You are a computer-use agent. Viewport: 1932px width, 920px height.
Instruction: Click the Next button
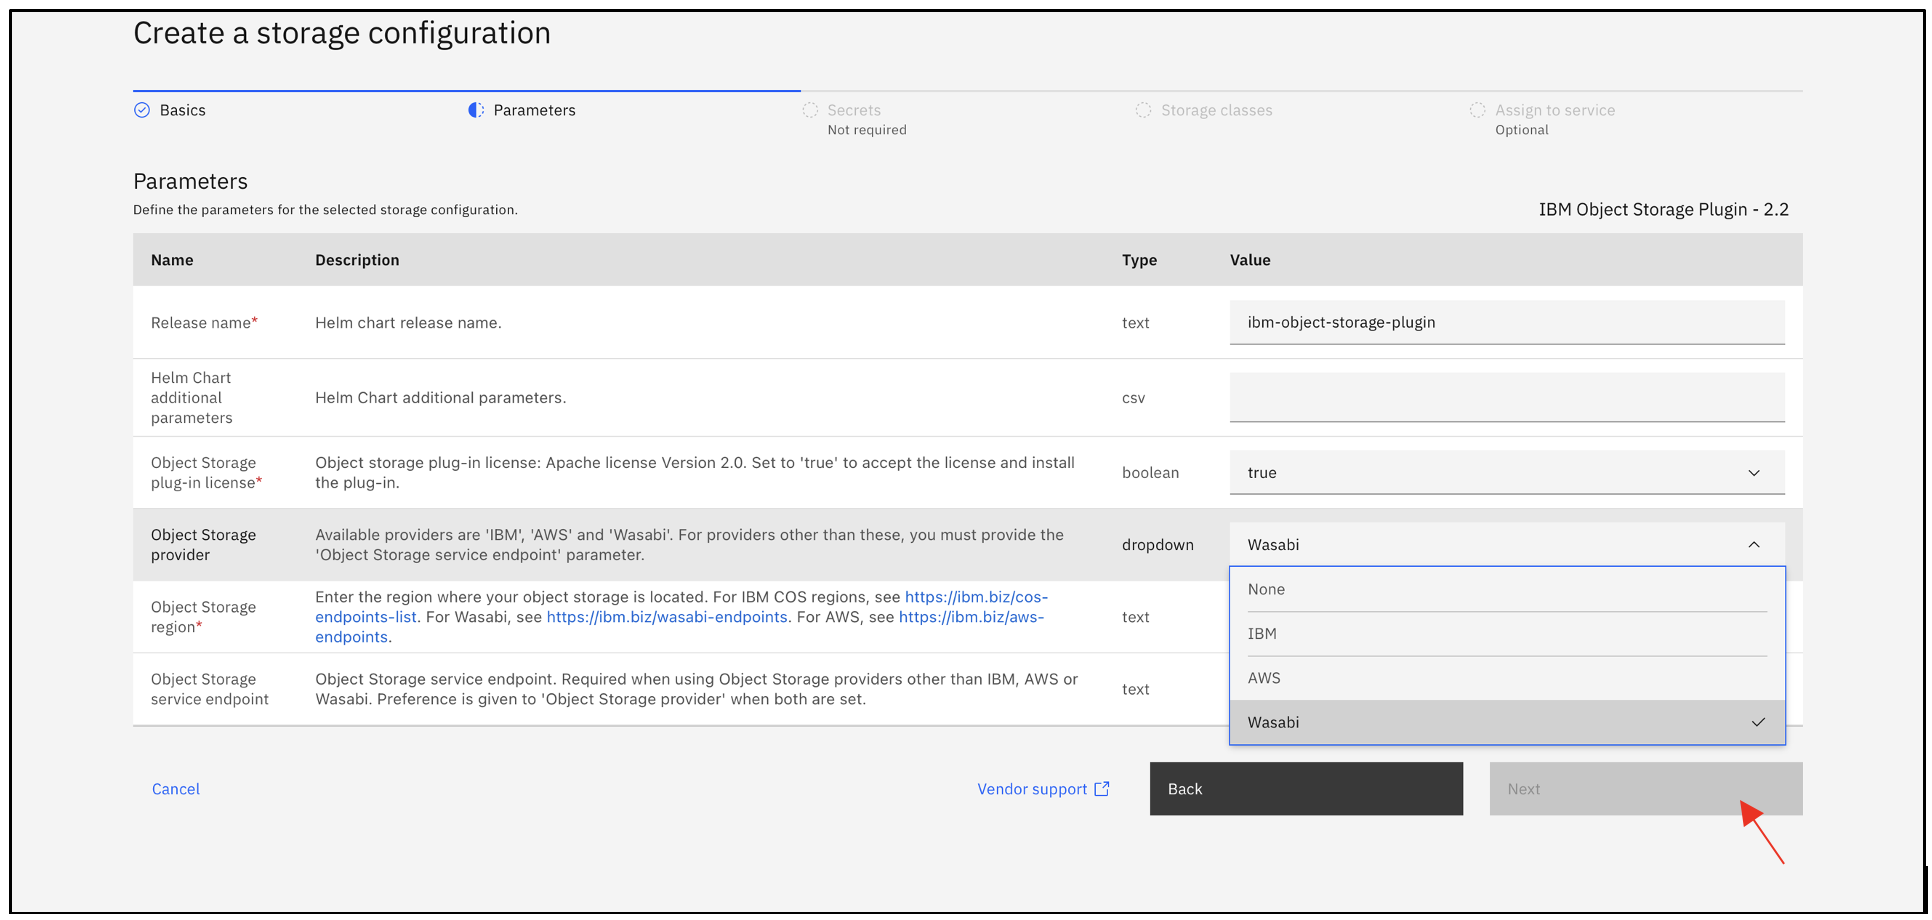1646,789
